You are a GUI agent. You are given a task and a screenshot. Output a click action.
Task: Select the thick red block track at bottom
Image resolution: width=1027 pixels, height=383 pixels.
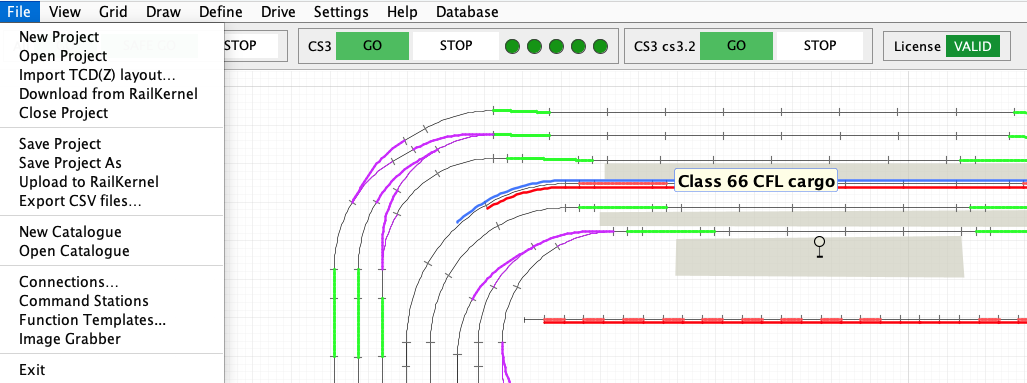pos(785,321)
